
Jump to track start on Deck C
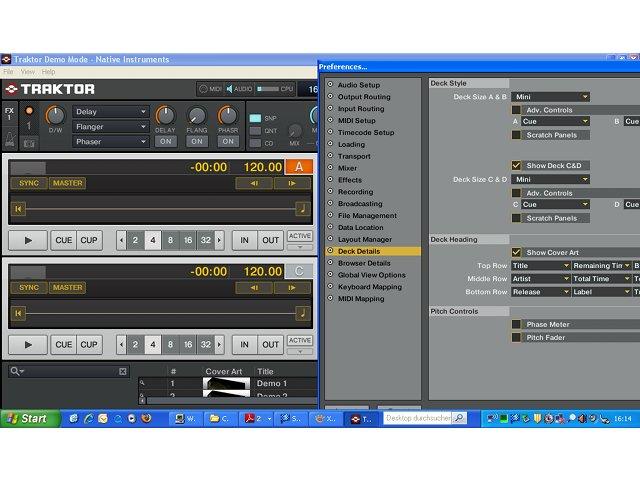(x=18, y=313)
